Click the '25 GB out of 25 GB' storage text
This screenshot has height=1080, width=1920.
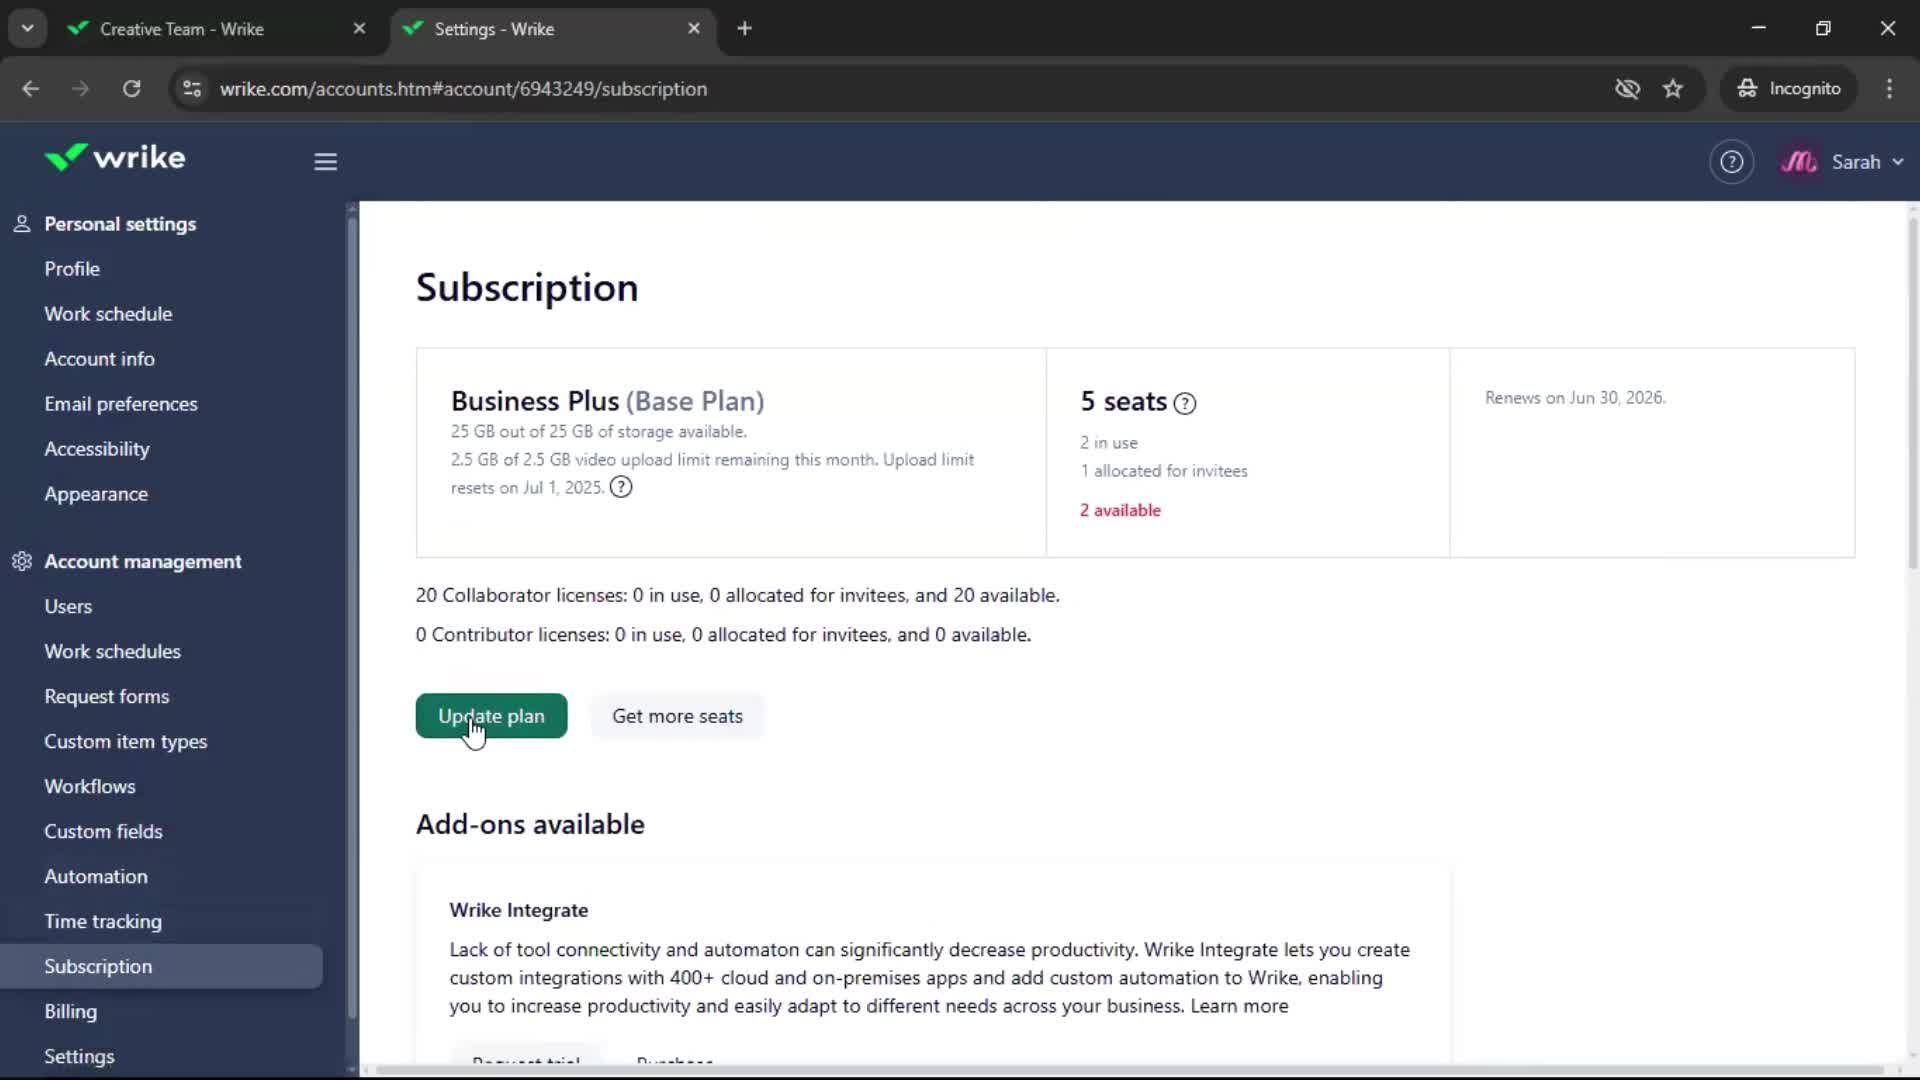[x=598, y=432]
